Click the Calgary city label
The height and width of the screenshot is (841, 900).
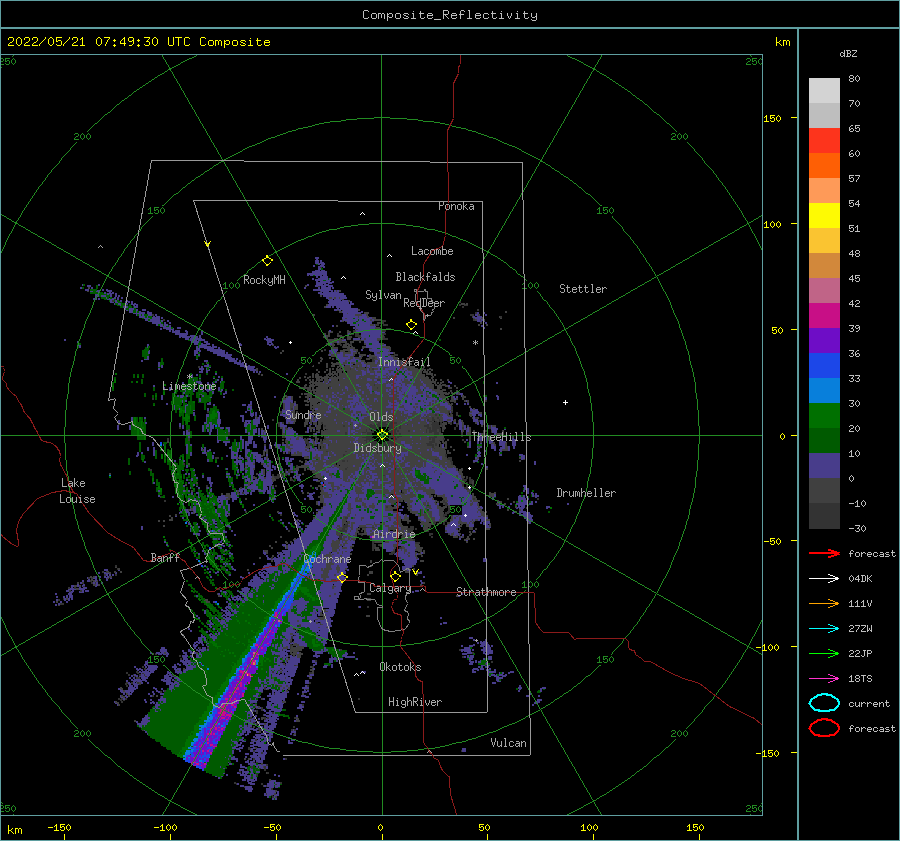pyautogui.click(x=390, y=588)
